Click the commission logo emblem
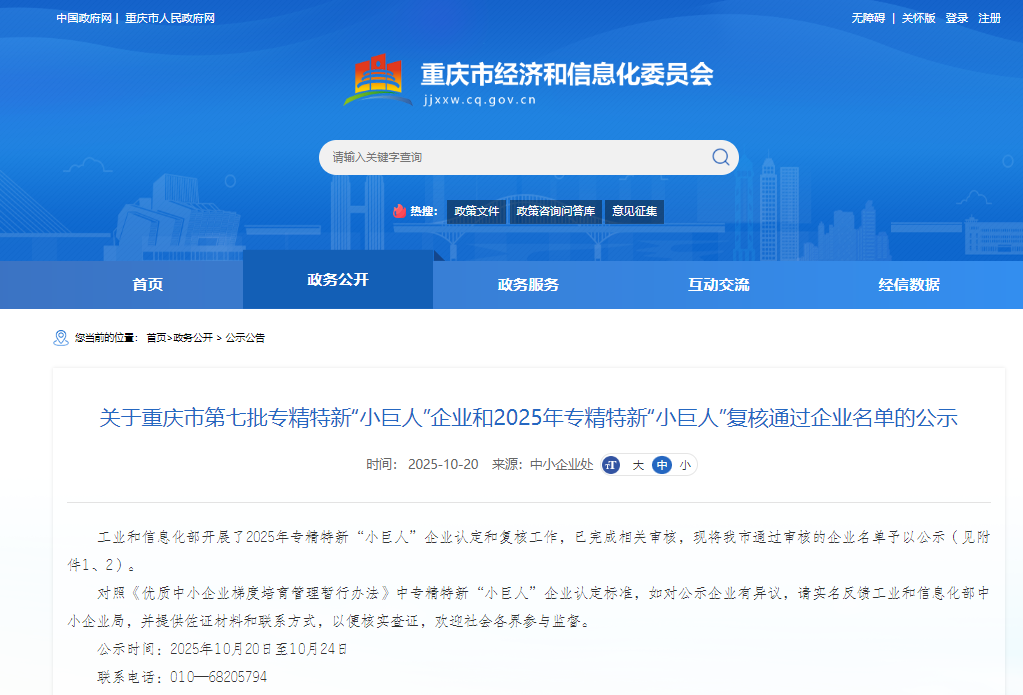The image size is (1023, 695). click(378, 81)
